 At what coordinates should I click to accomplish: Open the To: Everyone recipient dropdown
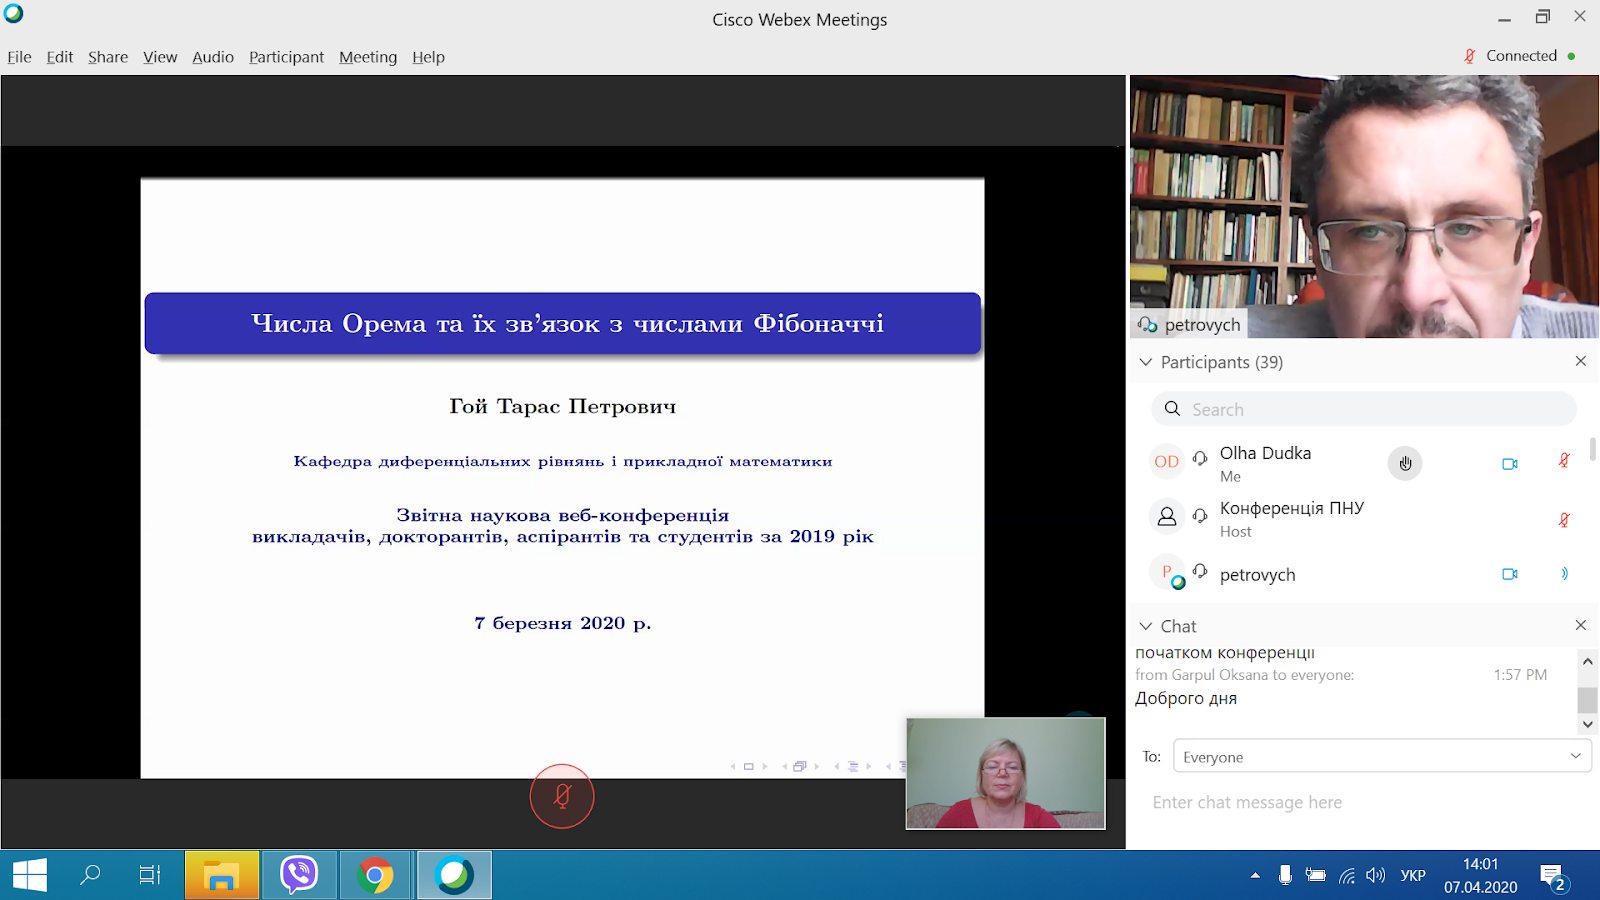pos(1382,757)
